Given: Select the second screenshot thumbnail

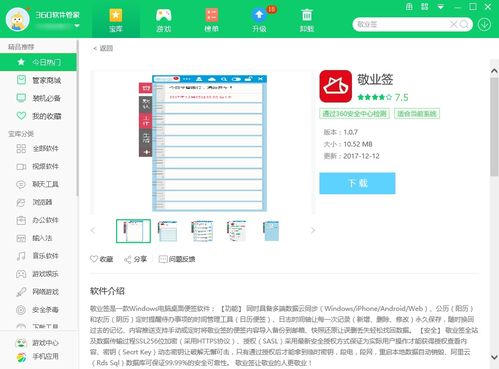Looking at the screenshot, I should [168, 231].
